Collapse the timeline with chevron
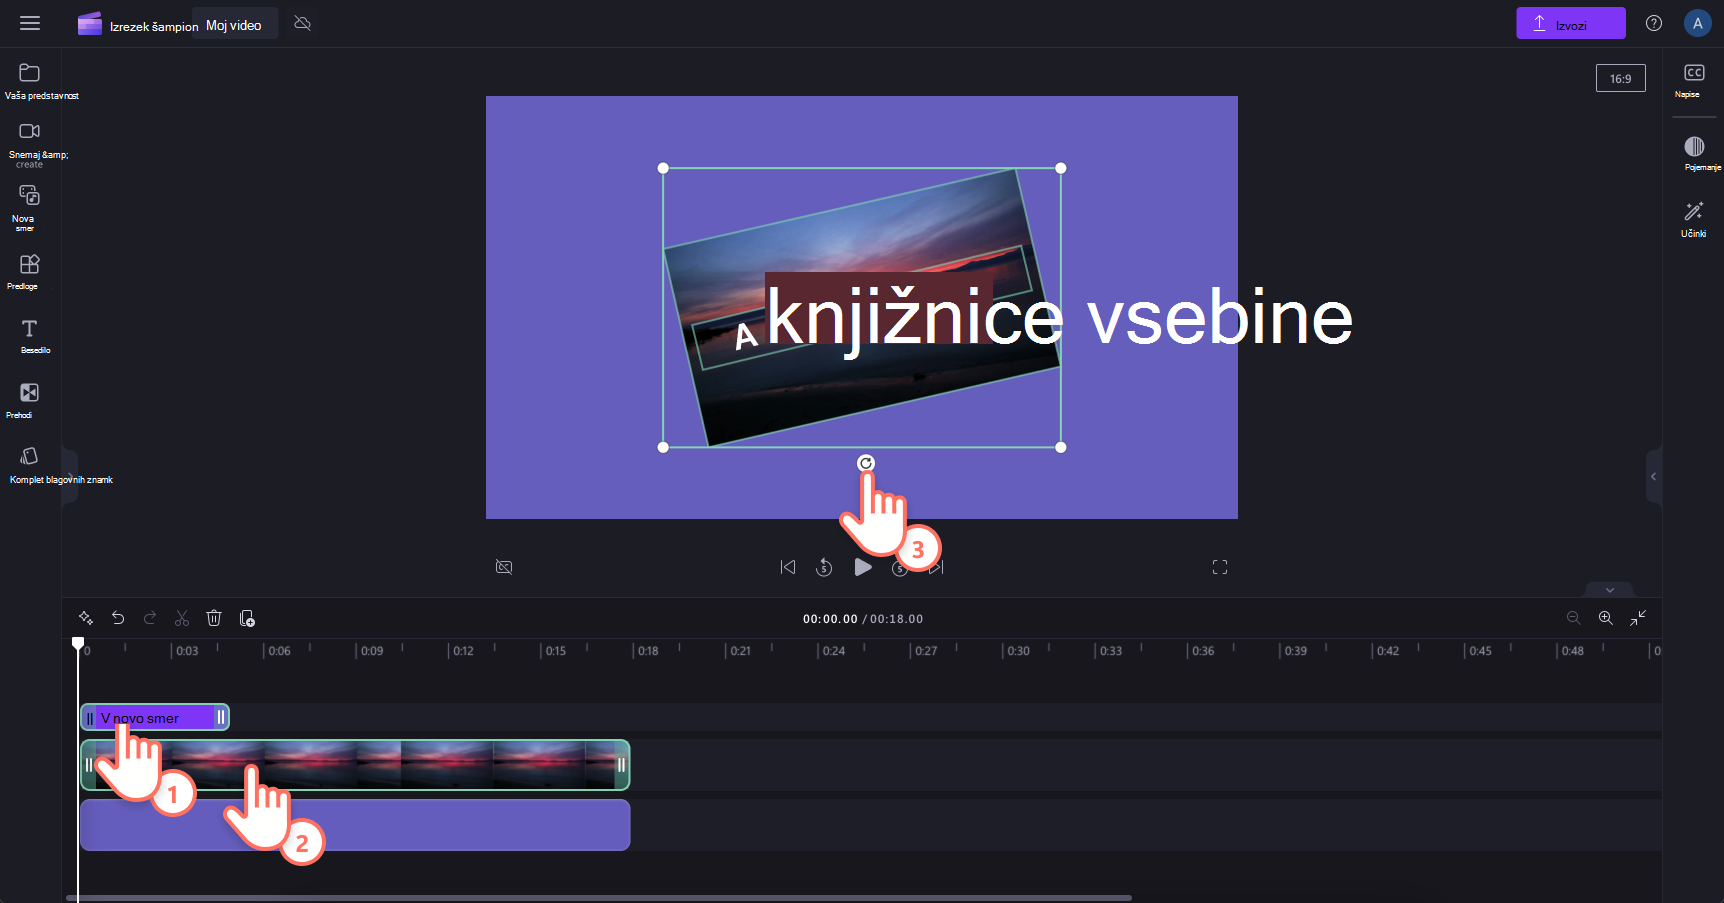Screen dimensions: 1724x903 1610,590
